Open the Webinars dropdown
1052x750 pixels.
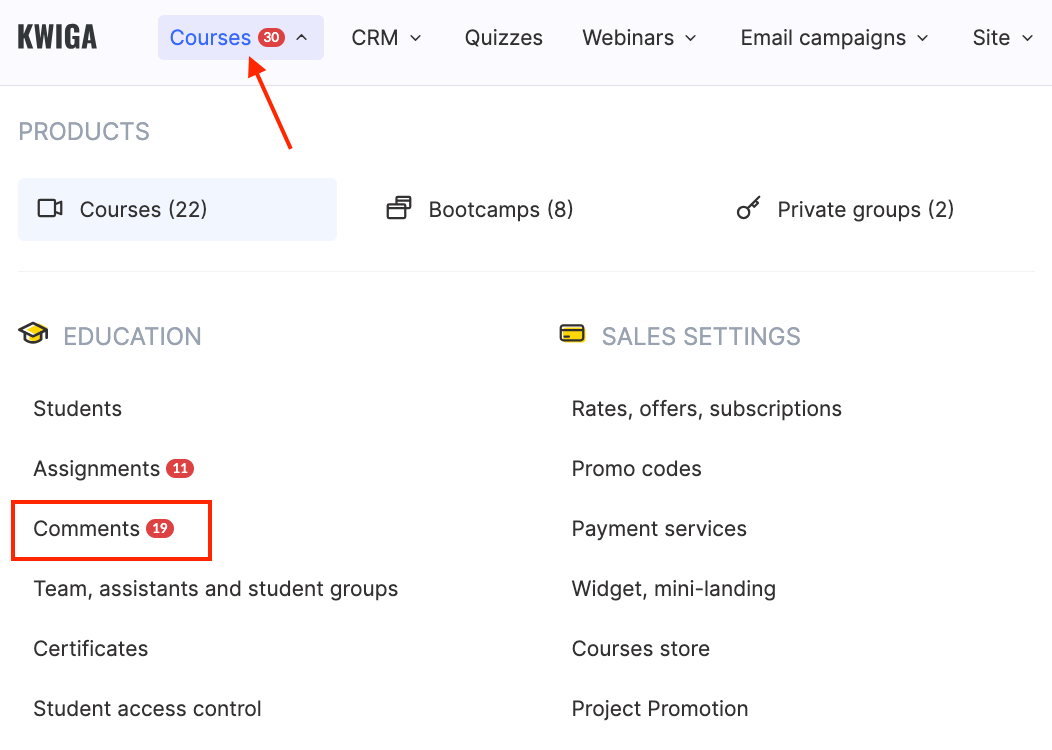pyautogui.click(x=639, y=38)
